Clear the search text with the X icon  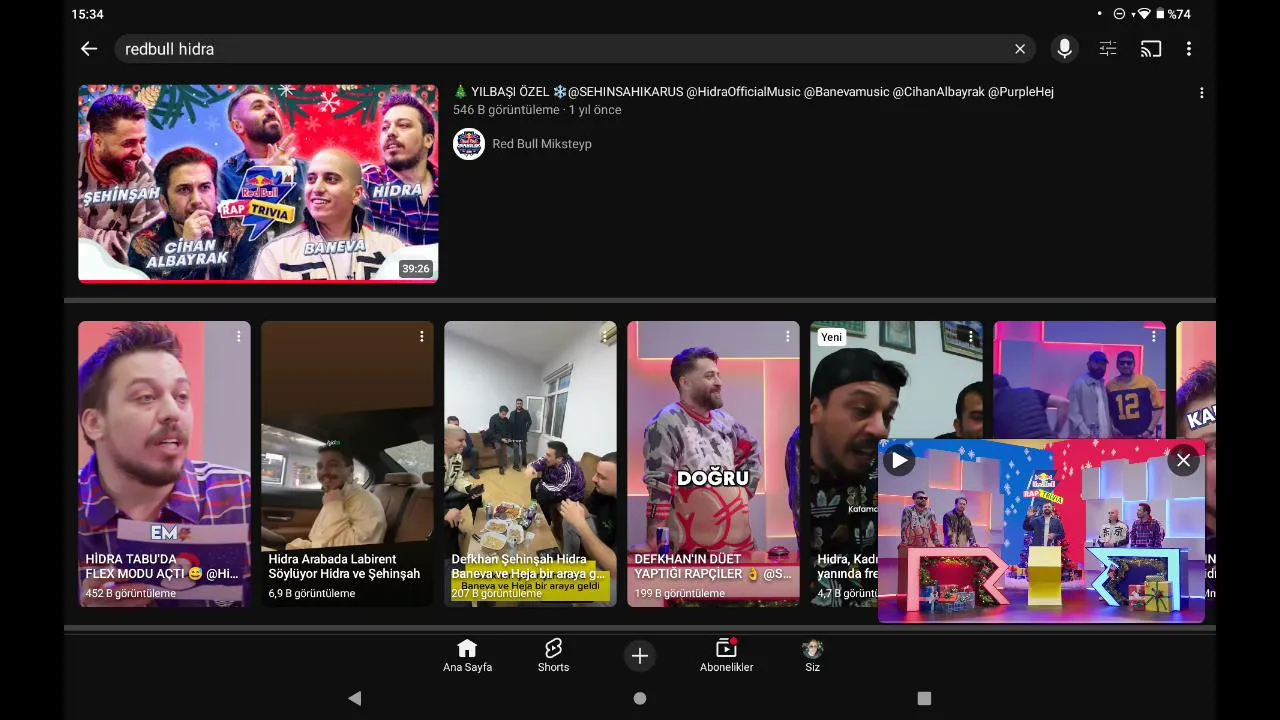1020,49
